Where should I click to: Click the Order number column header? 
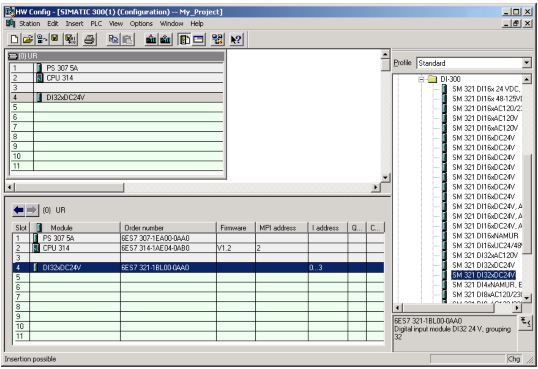pos(168,228)
